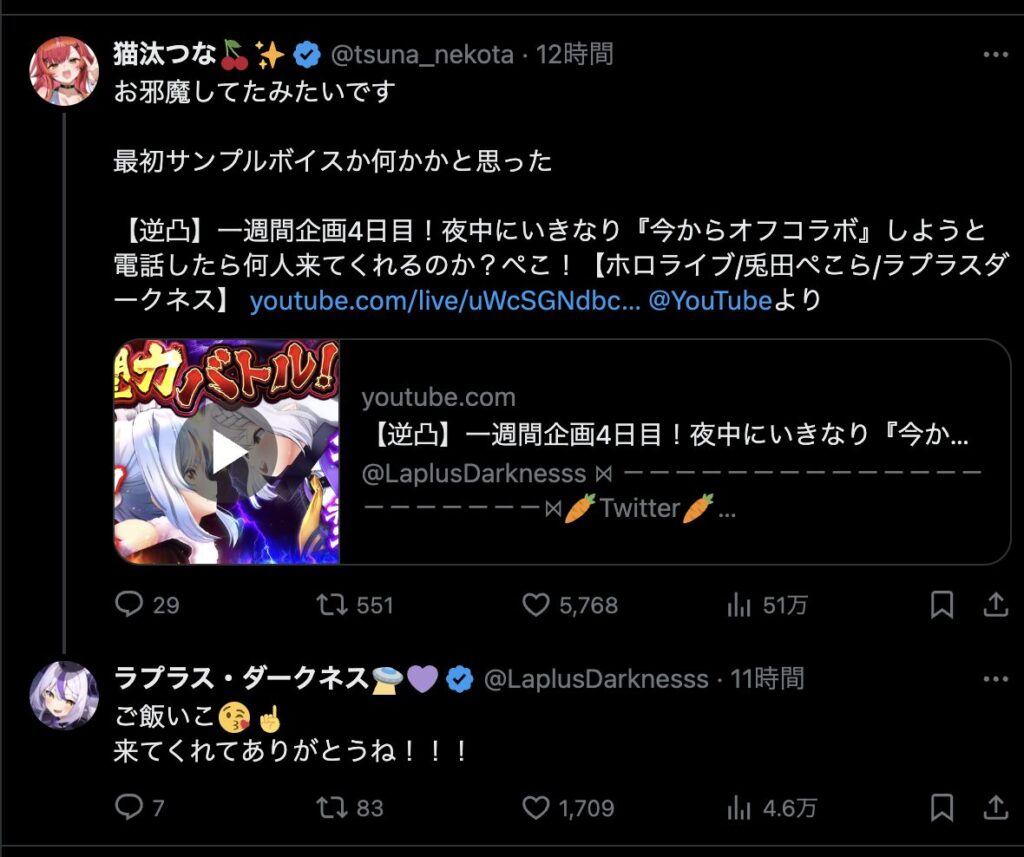The image size is (1024, 857).
Task: Play the YouTube video thumbnail preview
Action: [x=227, y=451]
